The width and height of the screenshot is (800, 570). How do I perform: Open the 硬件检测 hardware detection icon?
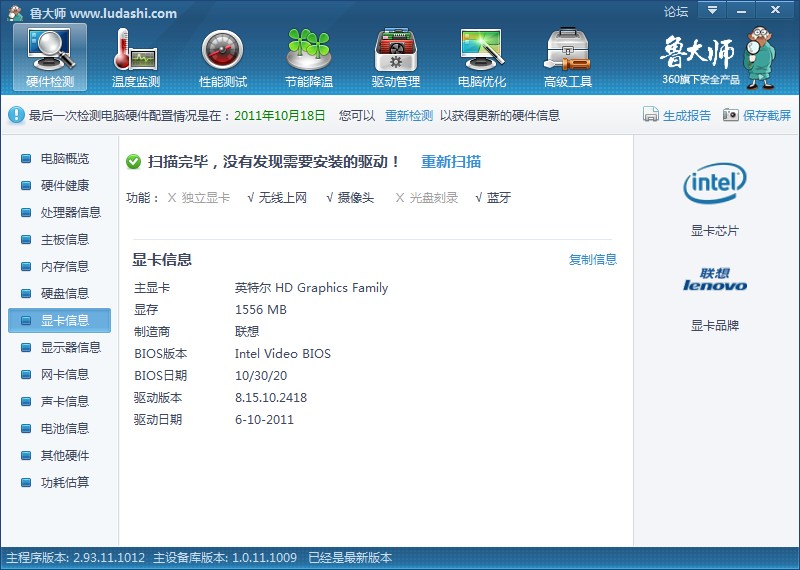[x=50, y=57]
